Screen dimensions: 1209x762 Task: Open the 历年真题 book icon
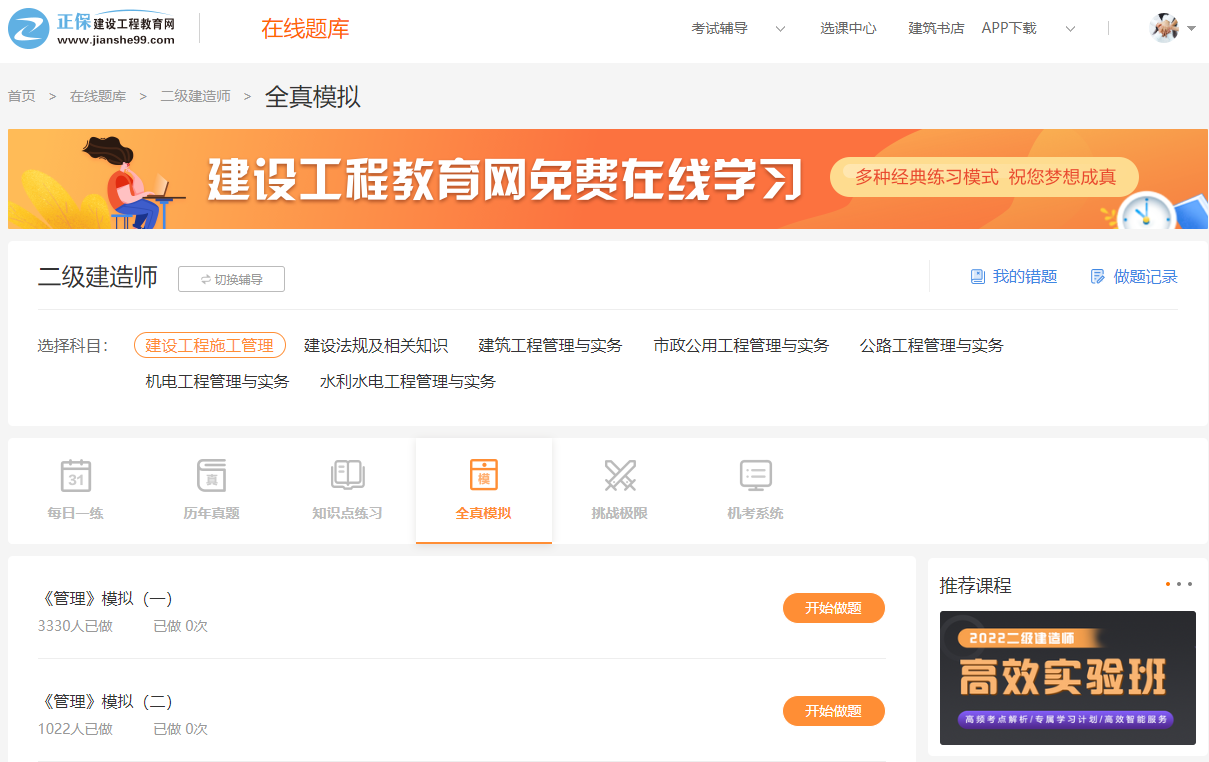click(211, 476)
